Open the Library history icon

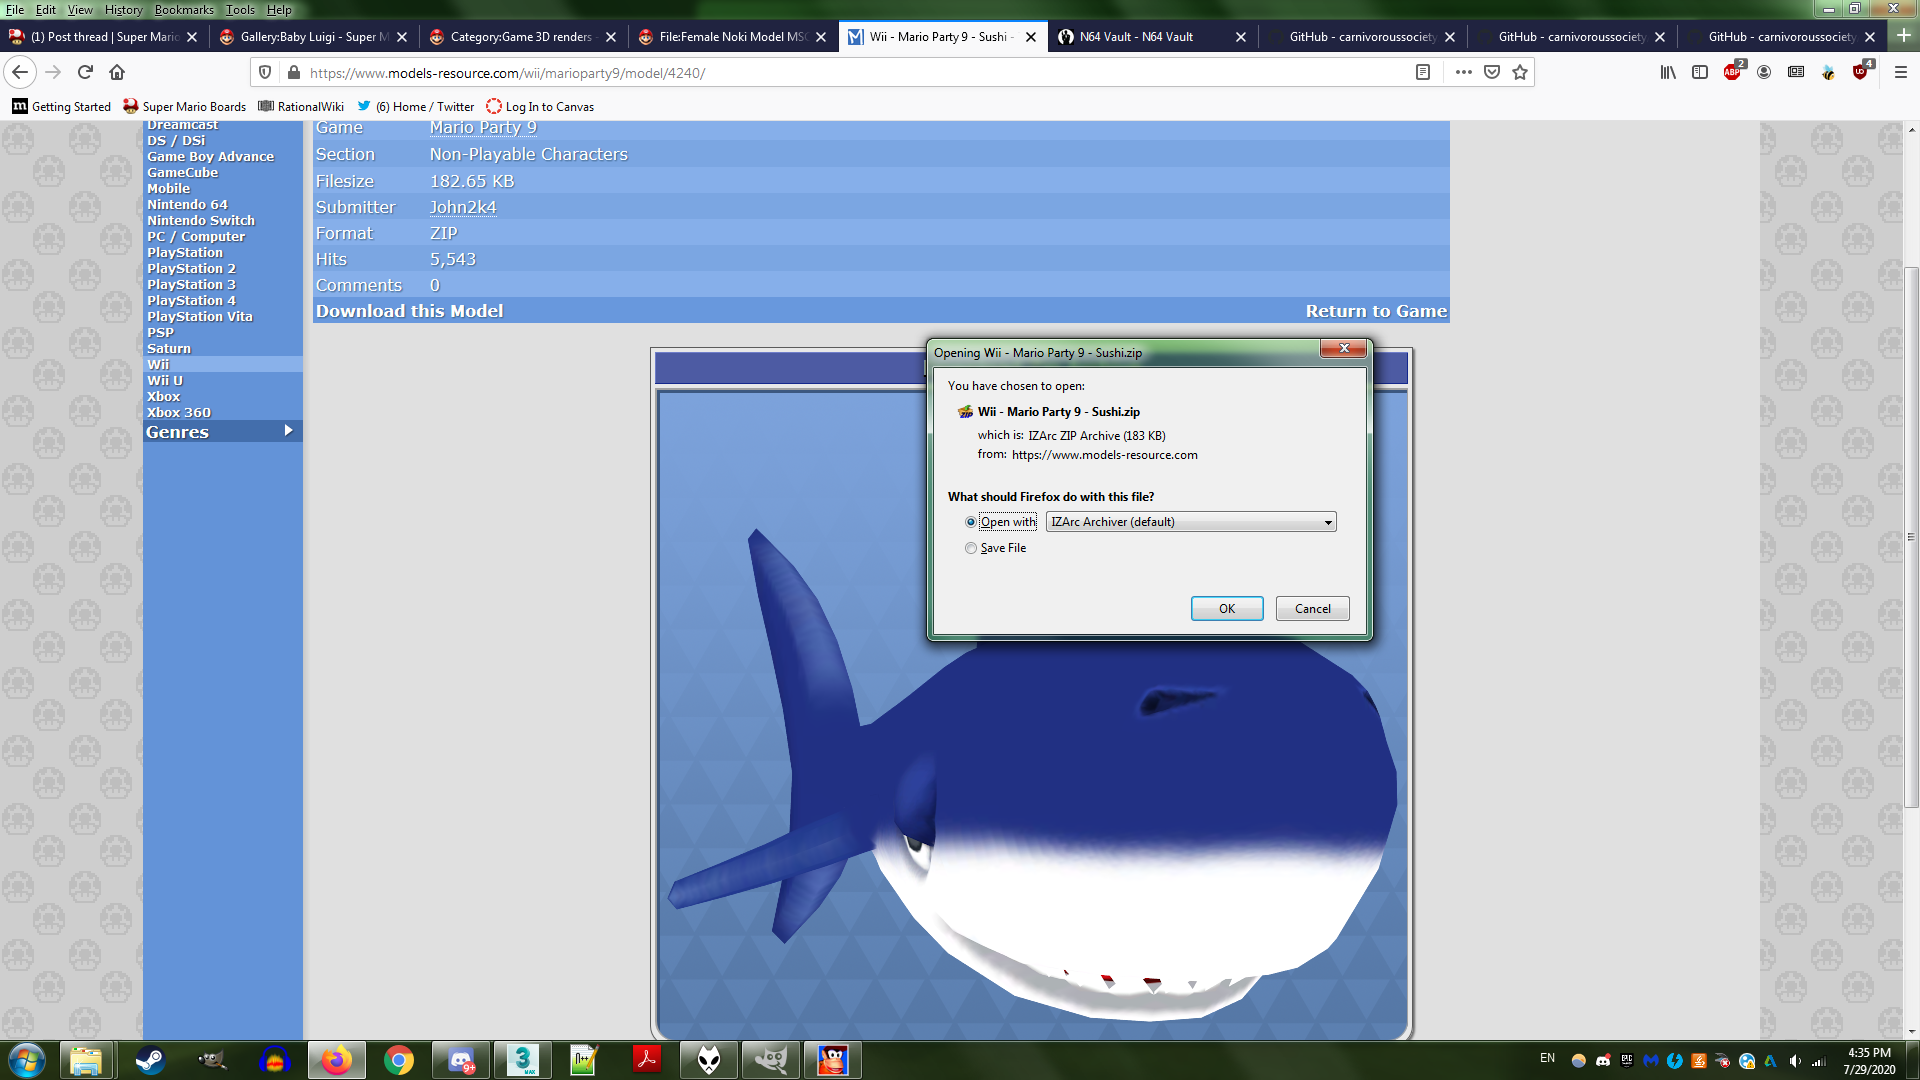(1668, 72)
